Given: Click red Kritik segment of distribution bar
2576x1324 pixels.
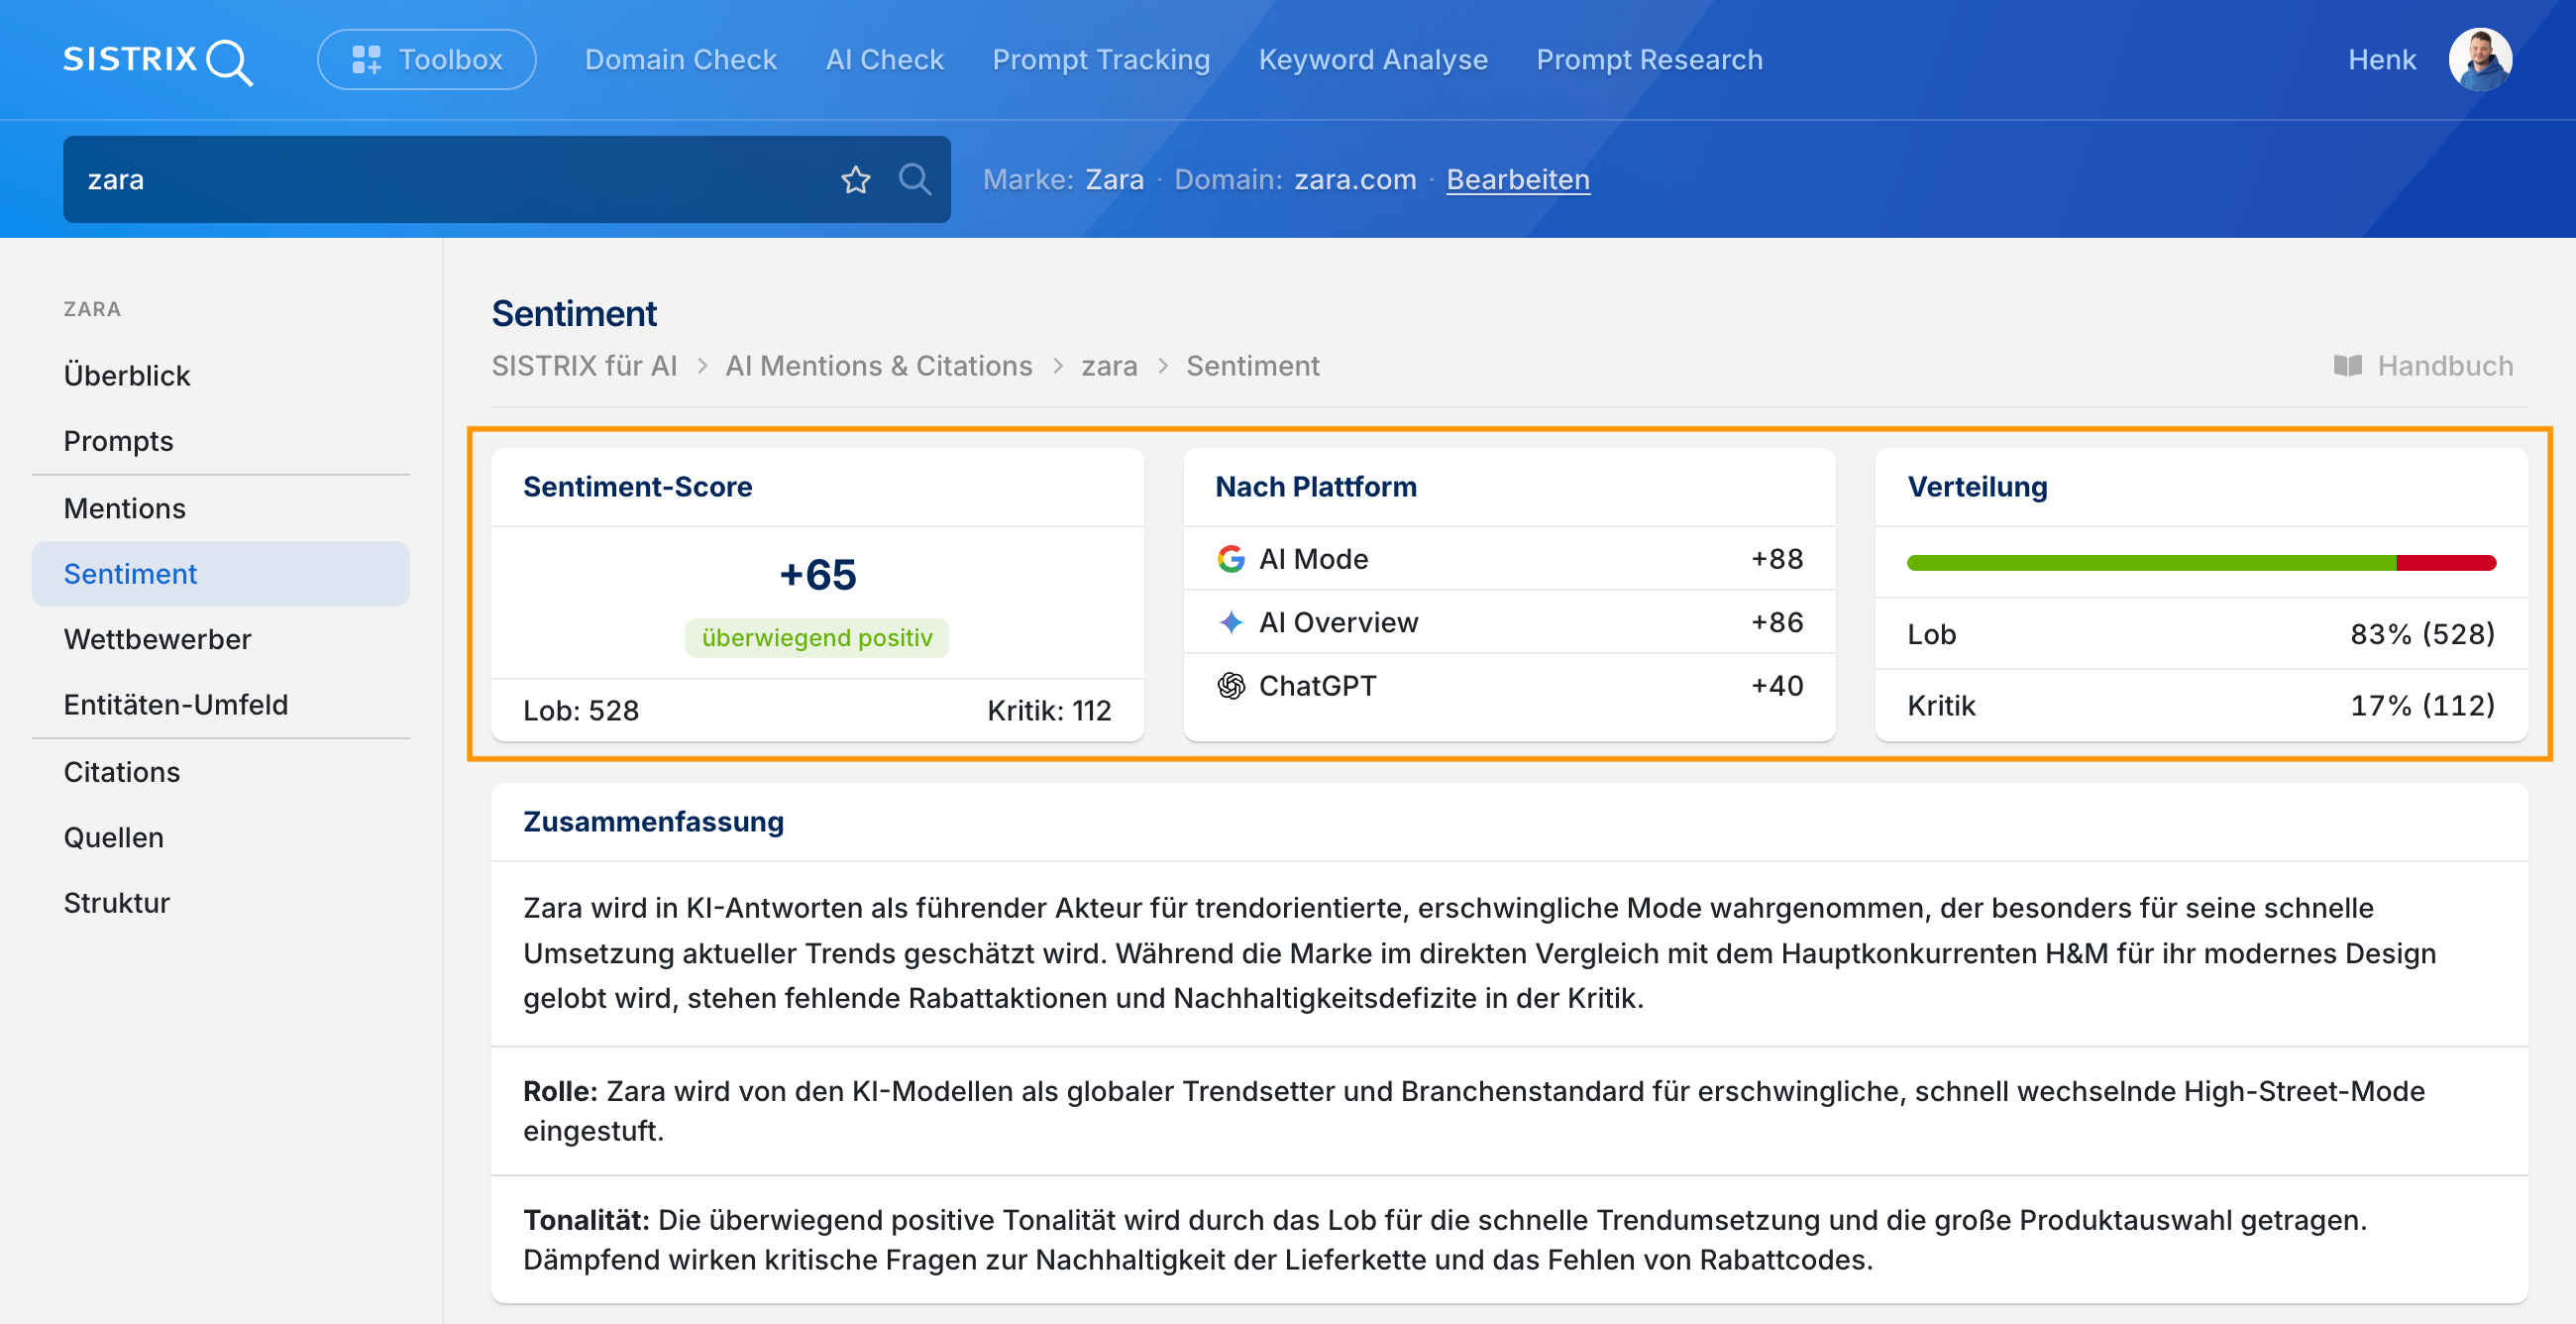Looking at the screenshot, I should (2446, 563).
